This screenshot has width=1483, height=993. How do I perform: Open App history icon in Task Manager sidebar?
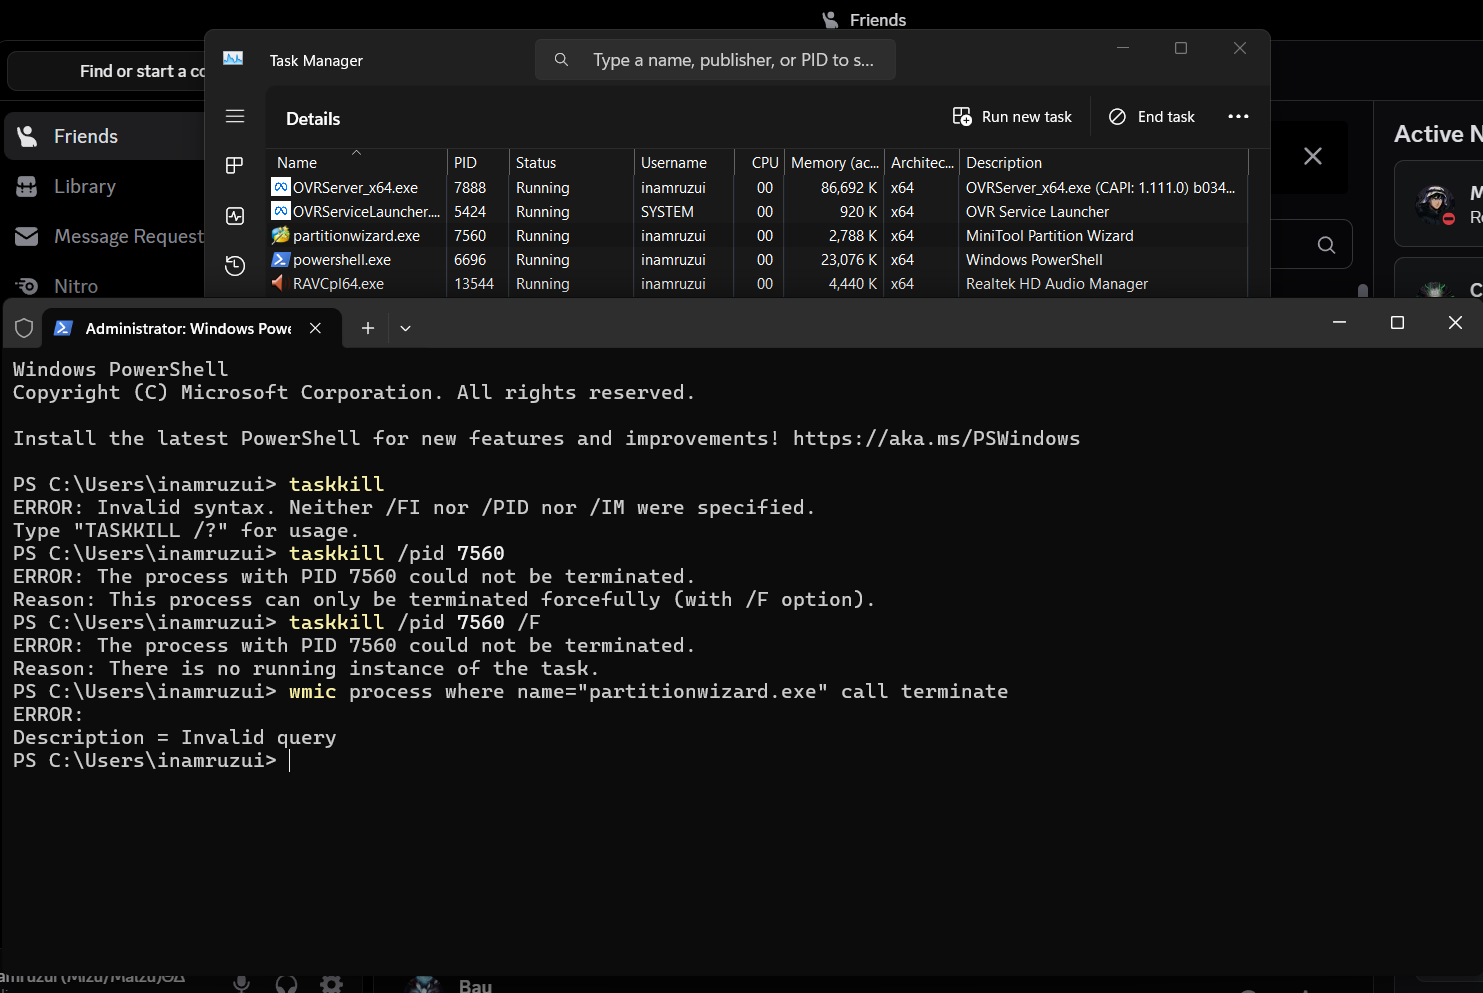235,265
